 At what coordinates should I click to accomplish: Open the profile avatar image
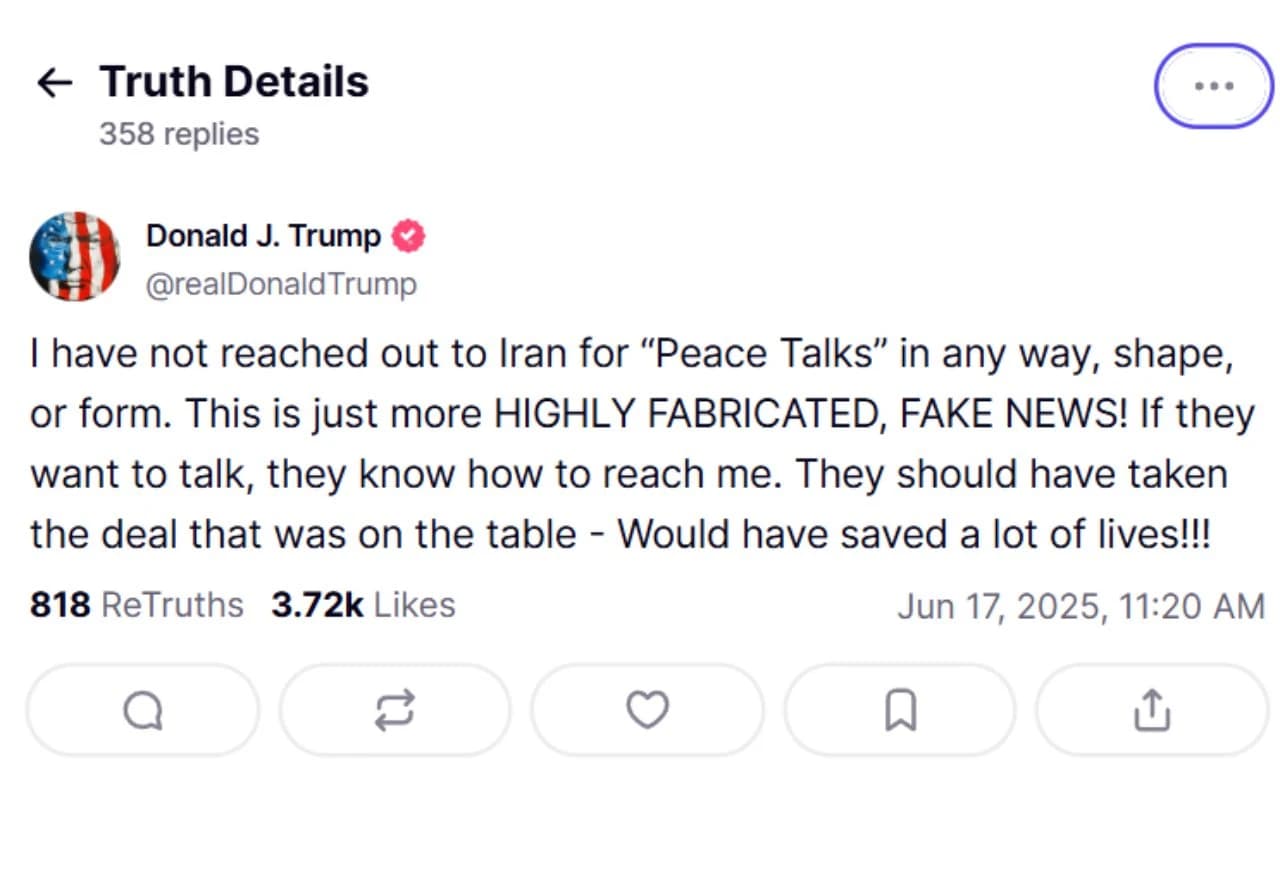[x=76, y=256]
